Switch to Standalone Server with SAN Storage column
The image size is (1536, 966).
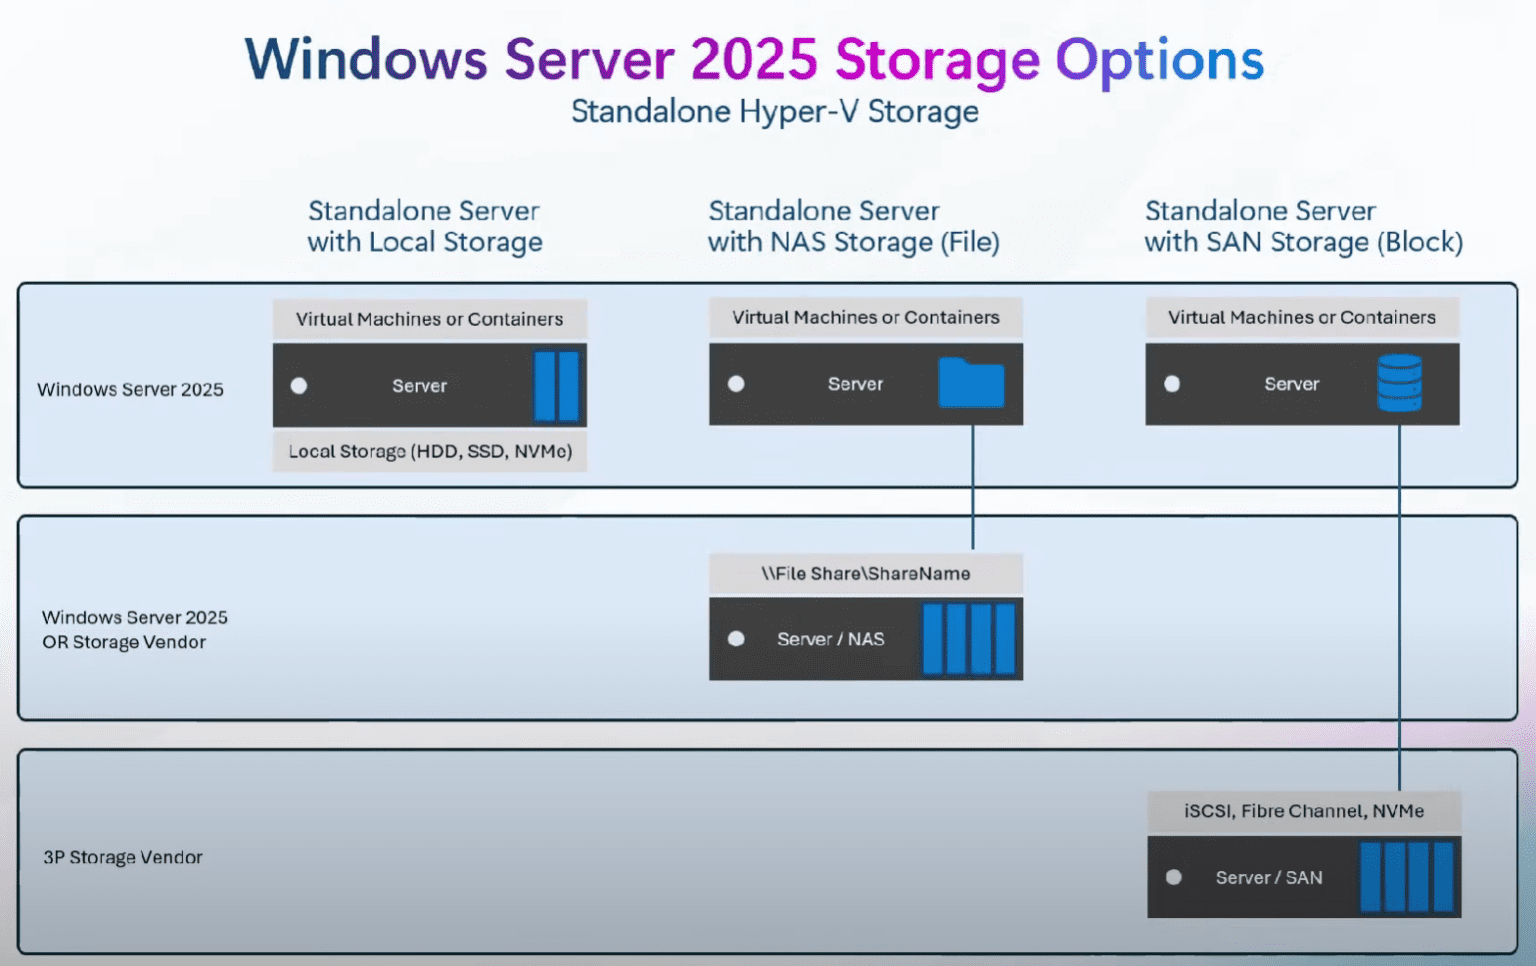tap(1303, 226)
